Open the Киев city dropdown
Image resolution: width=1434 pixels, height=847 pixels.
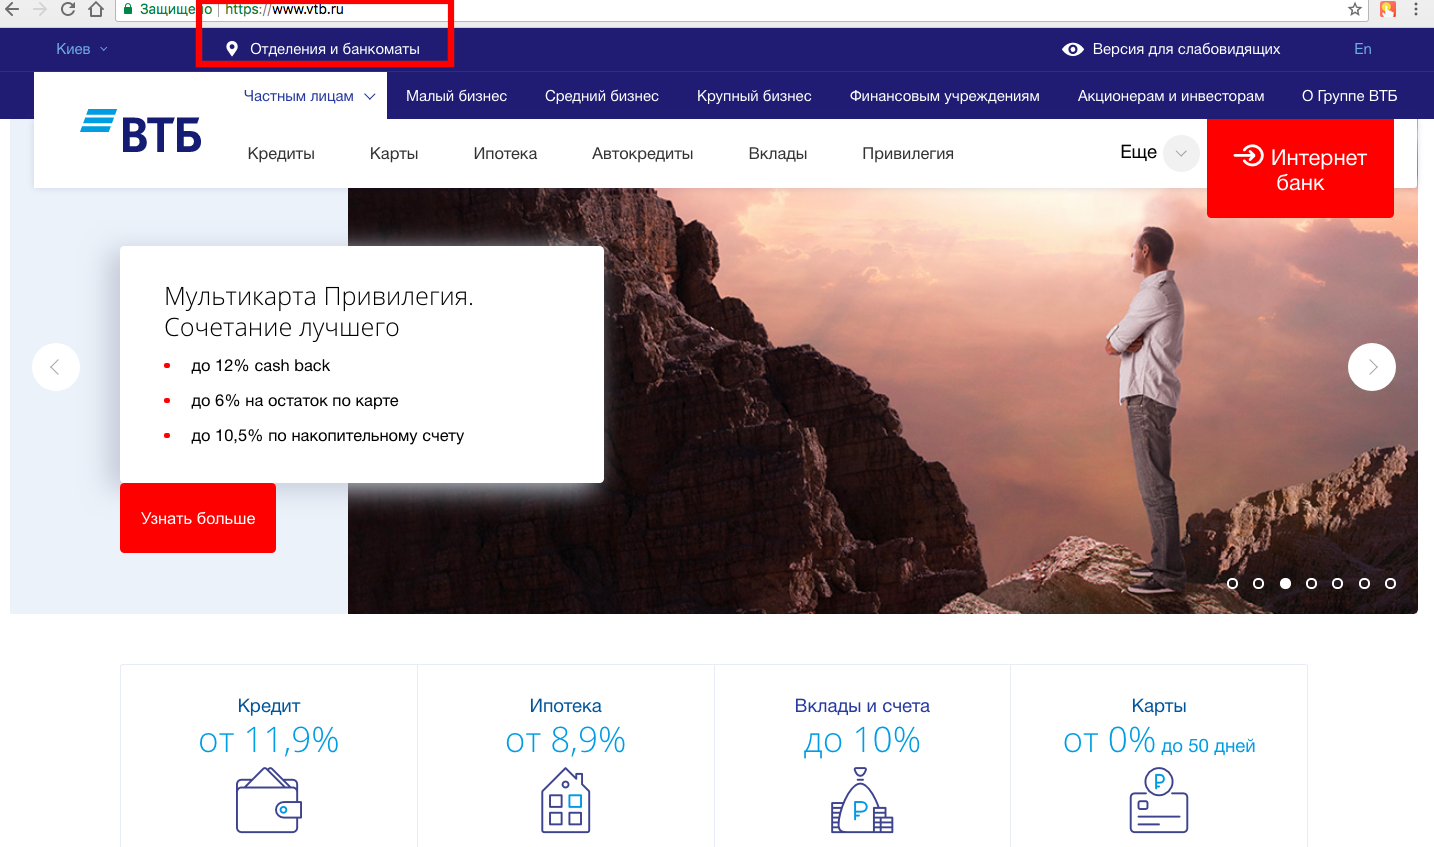[81, 49]
